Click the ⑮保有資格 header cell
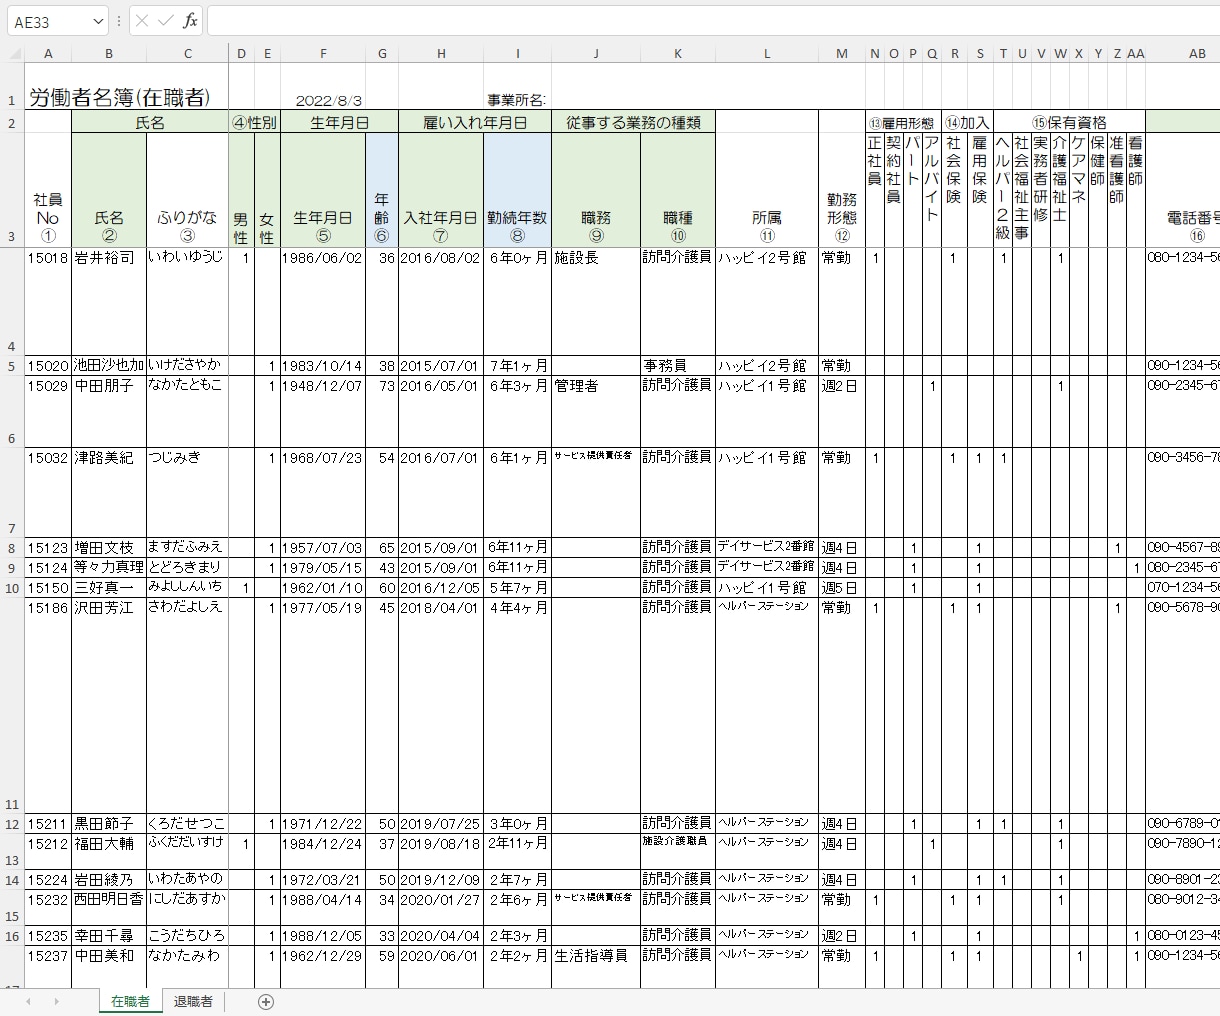Image resolution: width=1220 pixels, height=1016 pixels. pyautogui.click(x=1069, y=122)
